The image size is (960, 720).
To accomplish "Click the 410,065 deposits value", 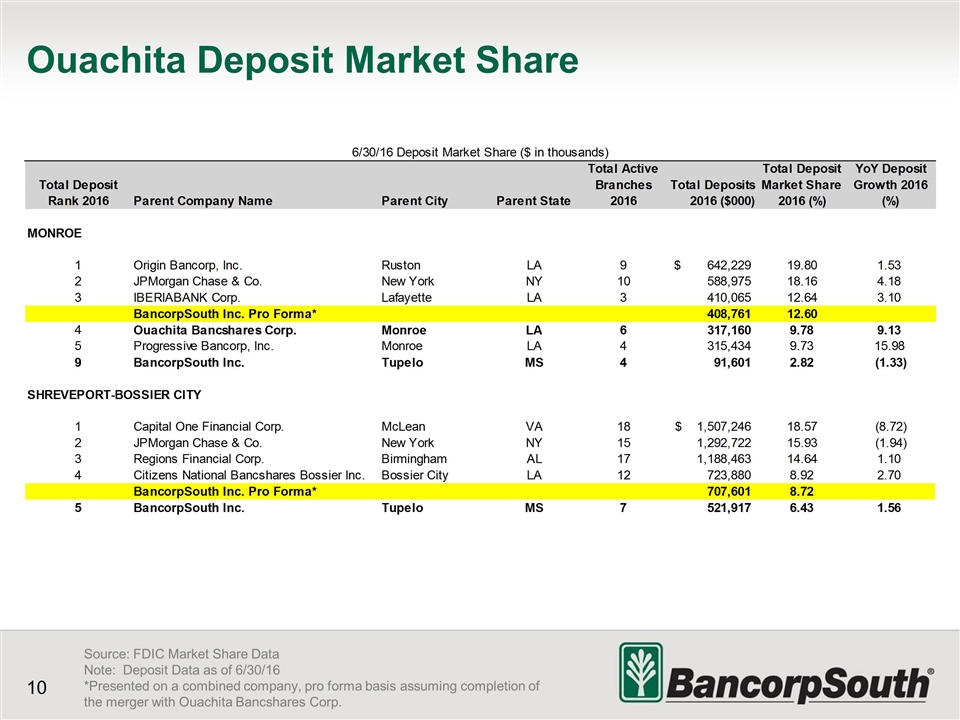I will (729, 298).
